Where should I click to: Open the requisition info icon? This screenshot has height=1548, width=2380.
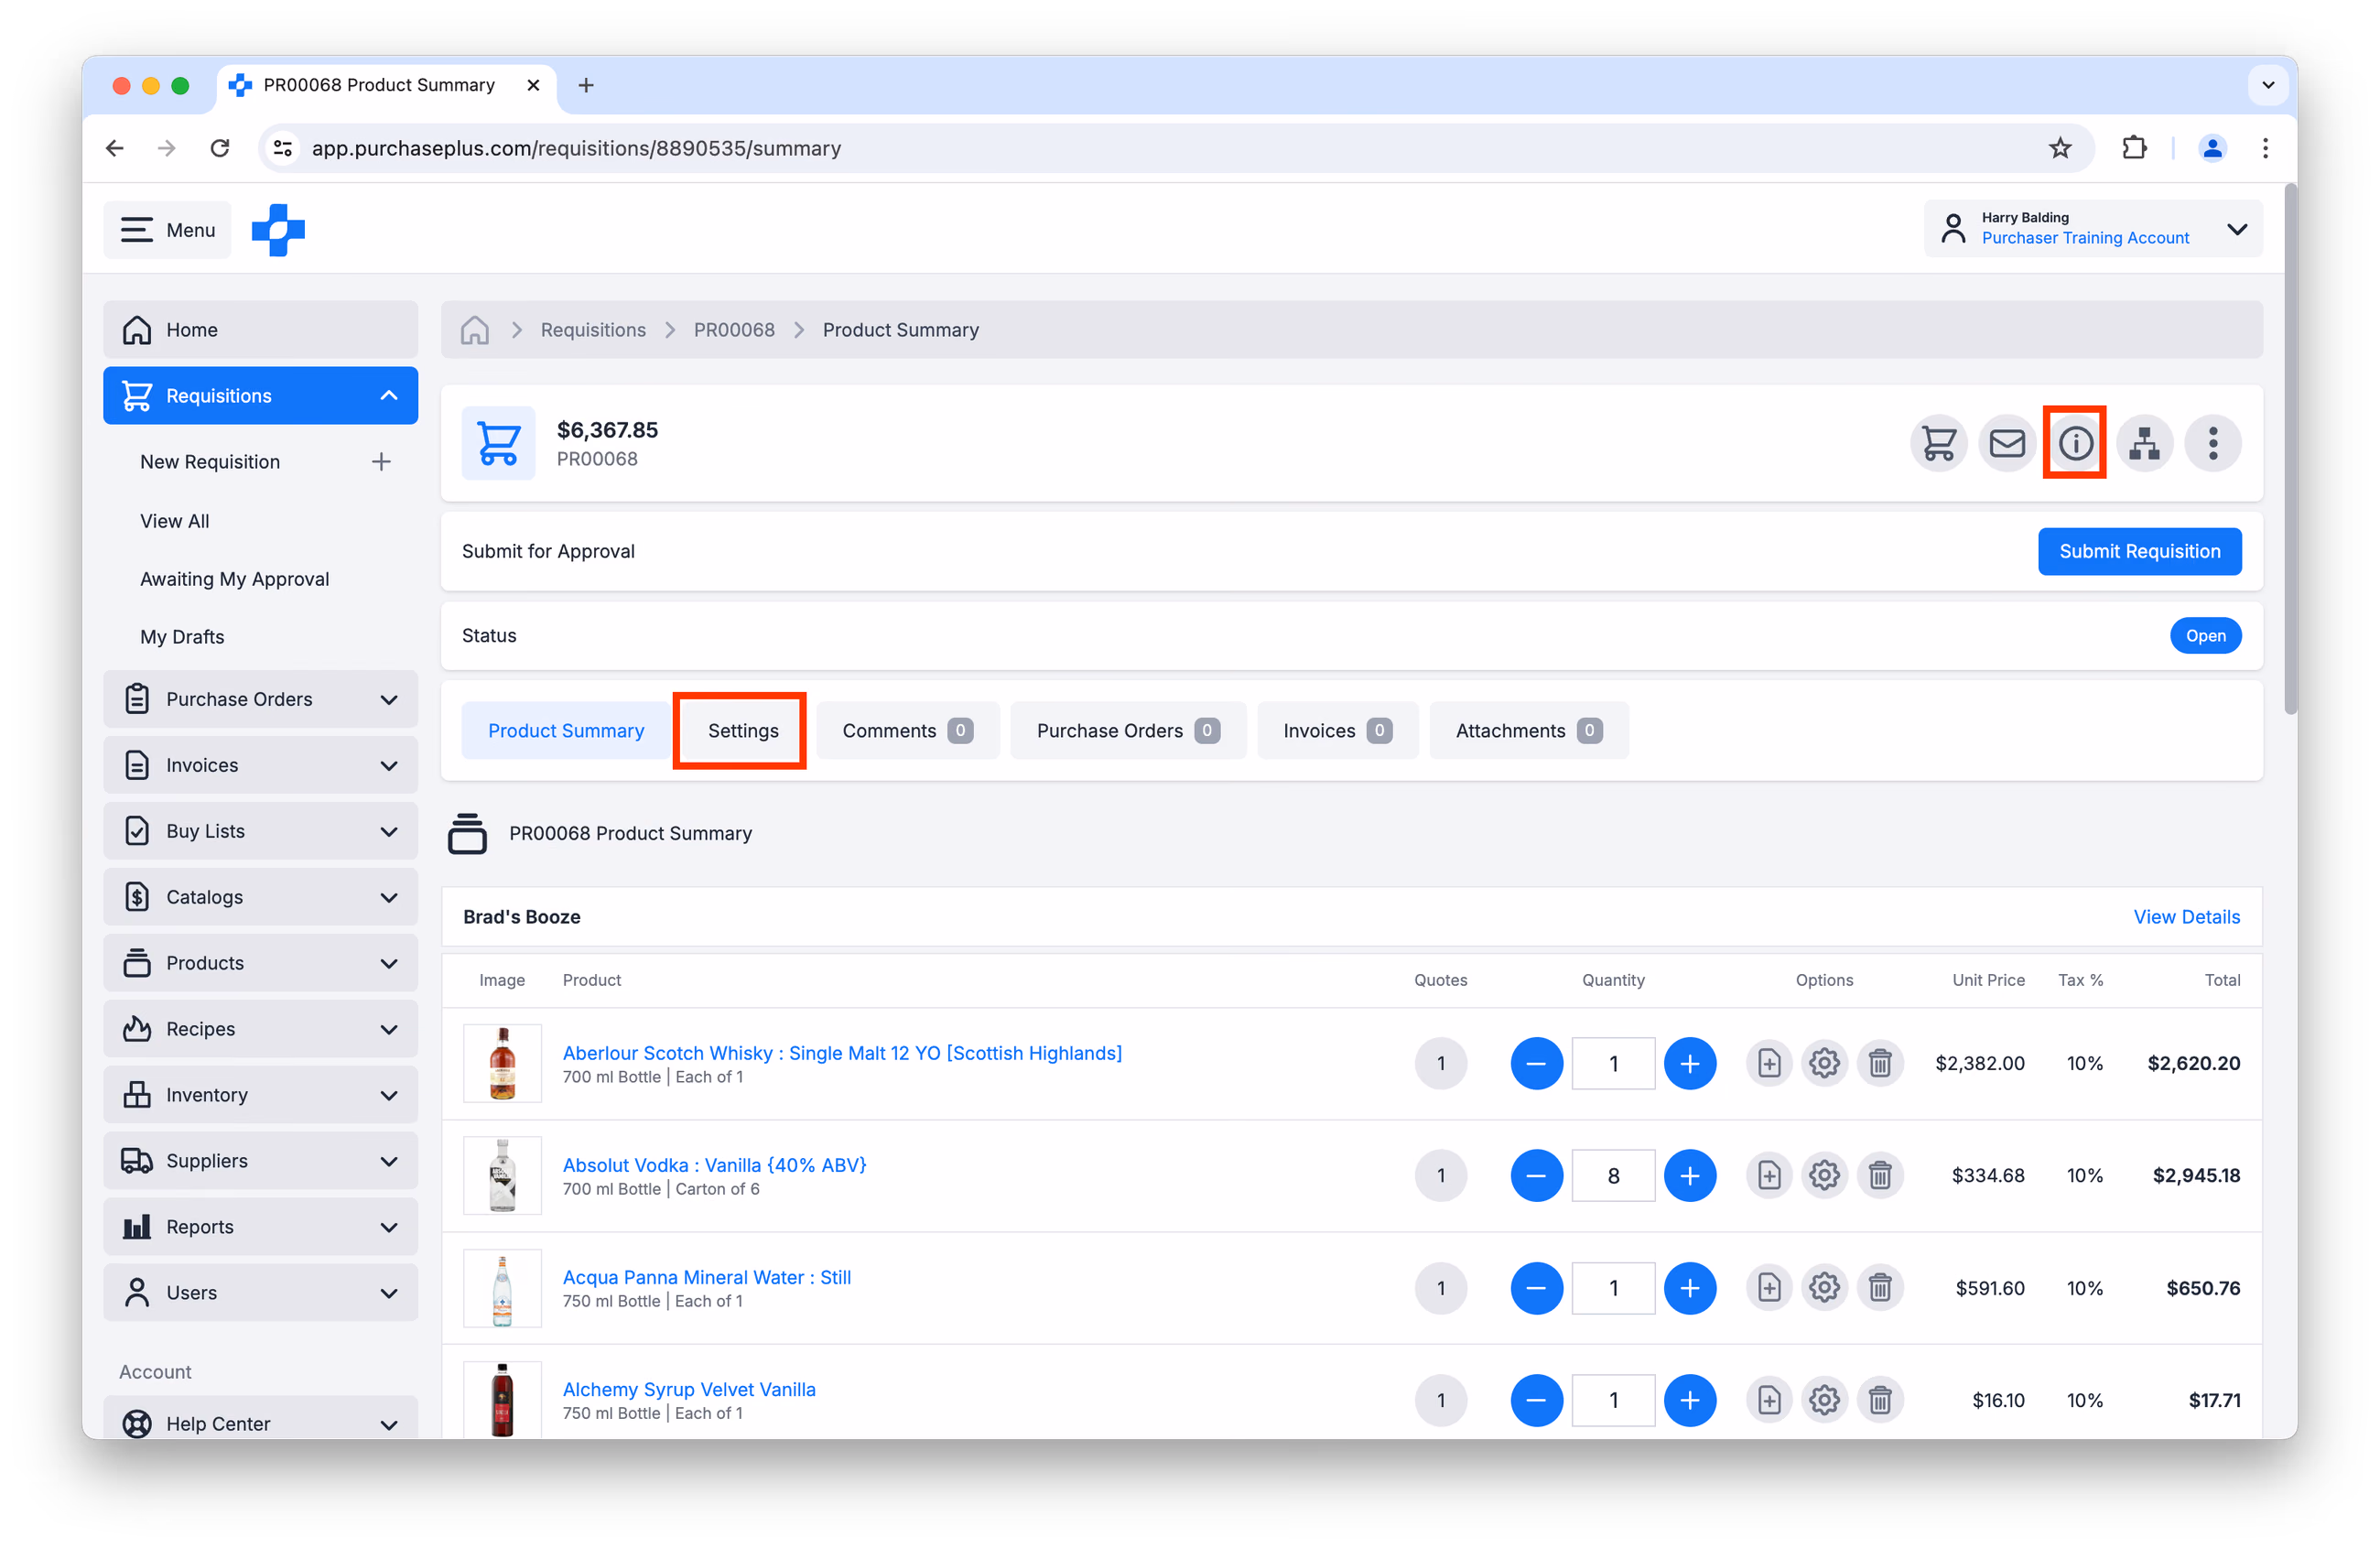(x=2075, y=443)
